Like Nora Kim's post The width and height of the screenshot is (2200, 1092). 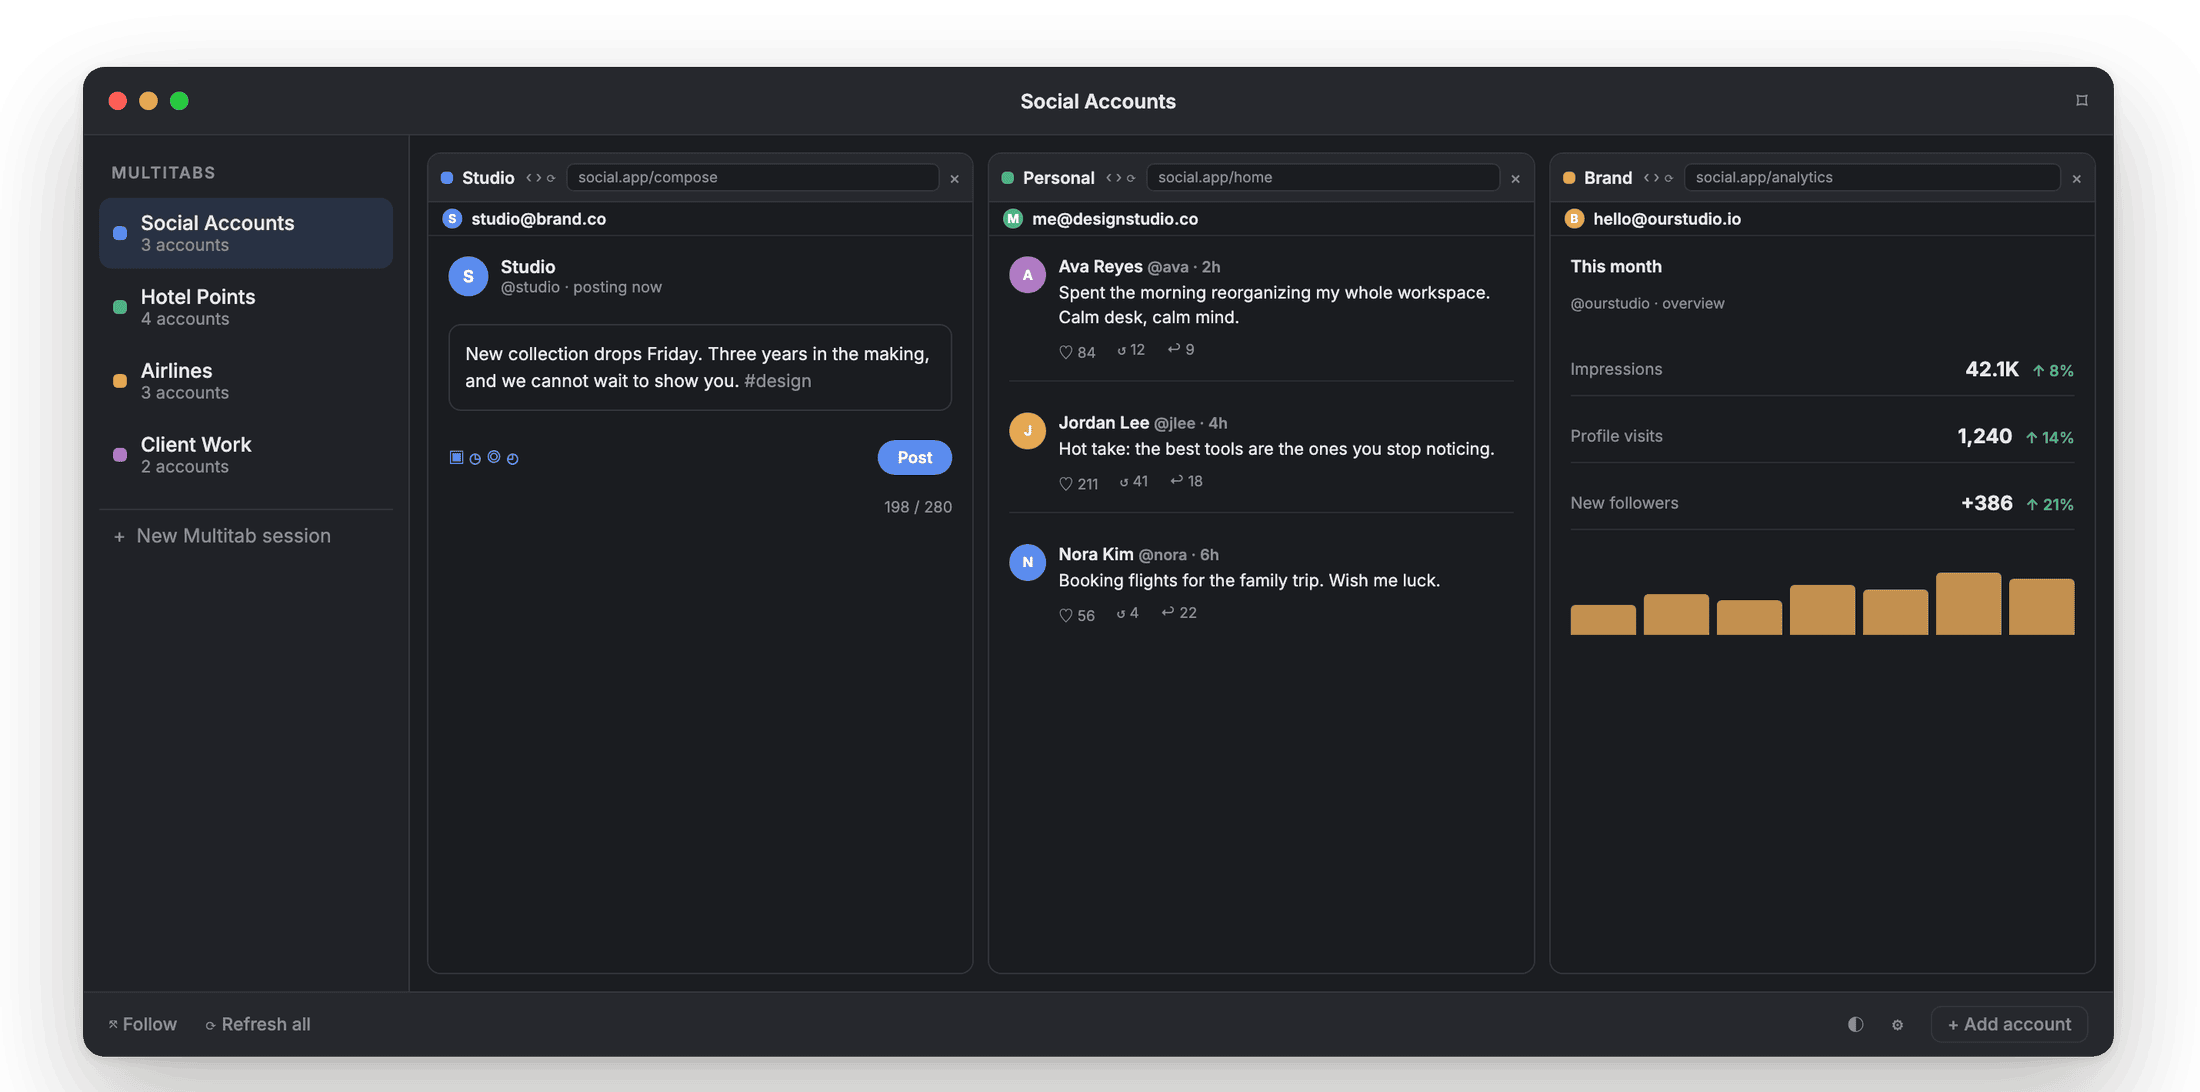[x=1077, y=615]
